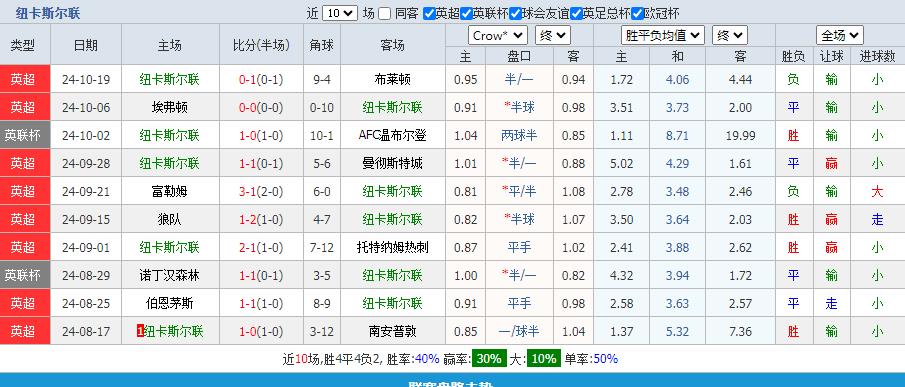The width and height of the screenshot is (905, 387).
Task: Click handicap 一/球半 in the 南安普敦 row
Action: coord(519,332)
